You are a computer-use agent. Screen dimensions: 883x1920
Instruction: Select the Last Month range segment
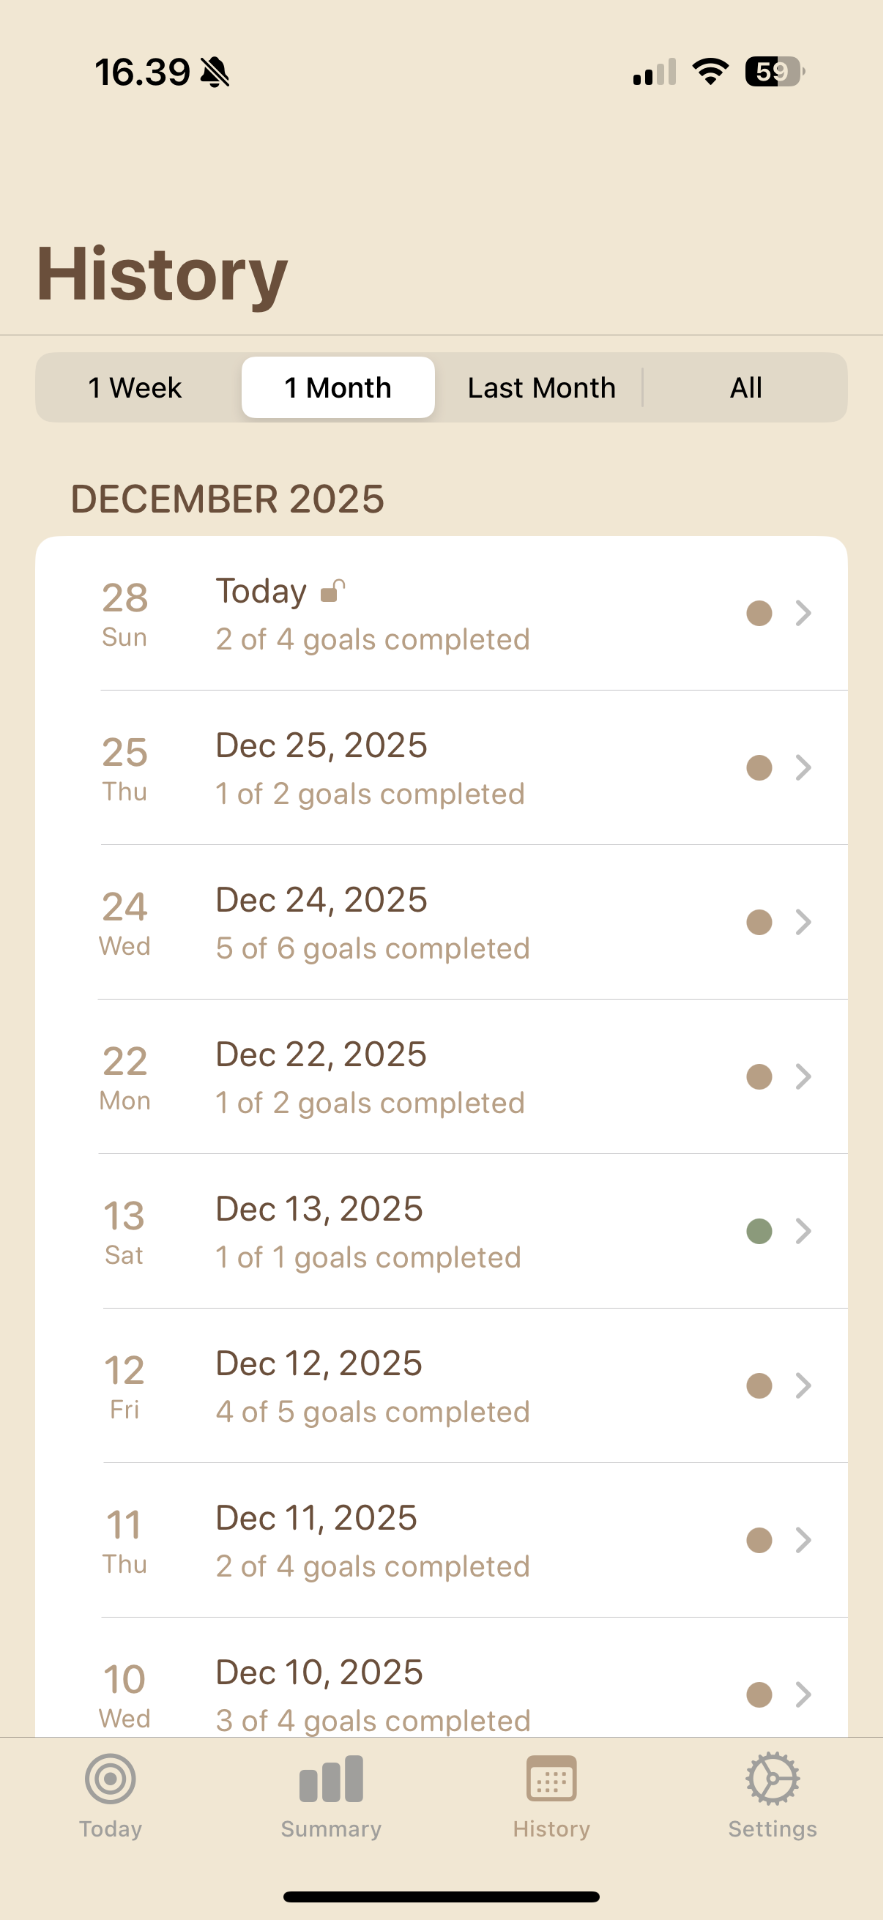[x=541, y=388]
